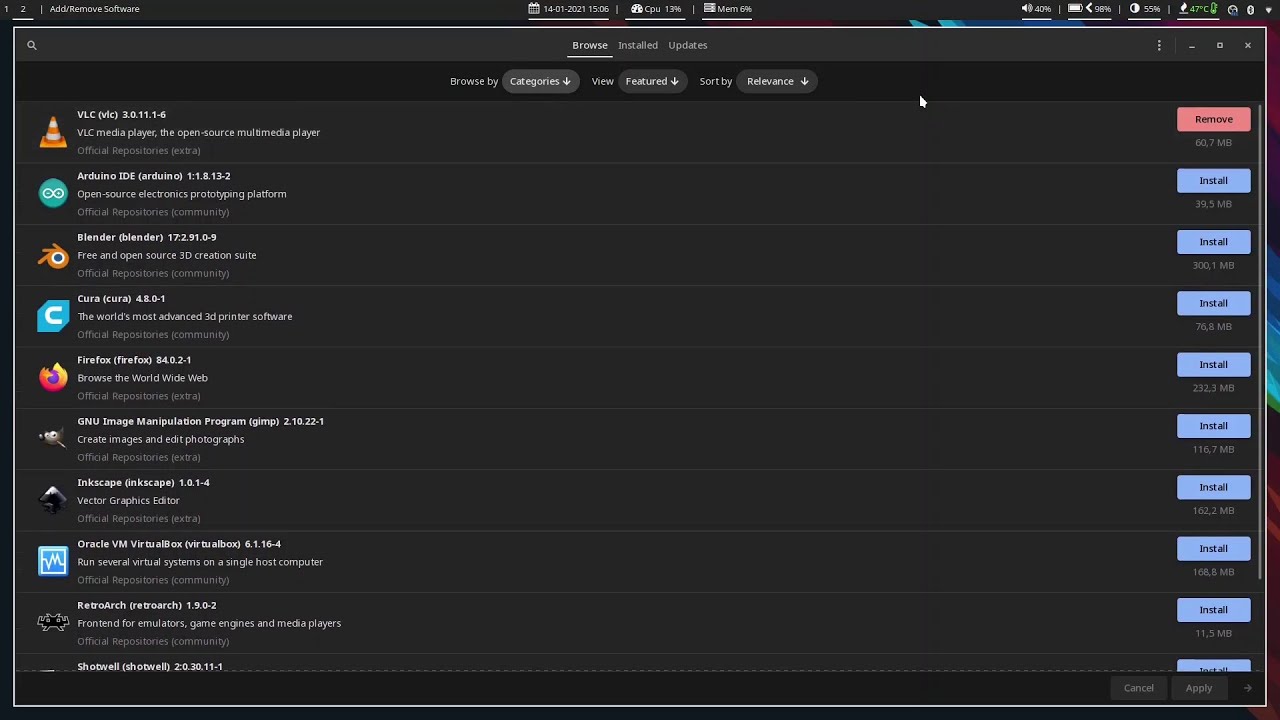Screen dimensions: 1280x720
Task: Click the Cancel button
Action: (1138, 688)
